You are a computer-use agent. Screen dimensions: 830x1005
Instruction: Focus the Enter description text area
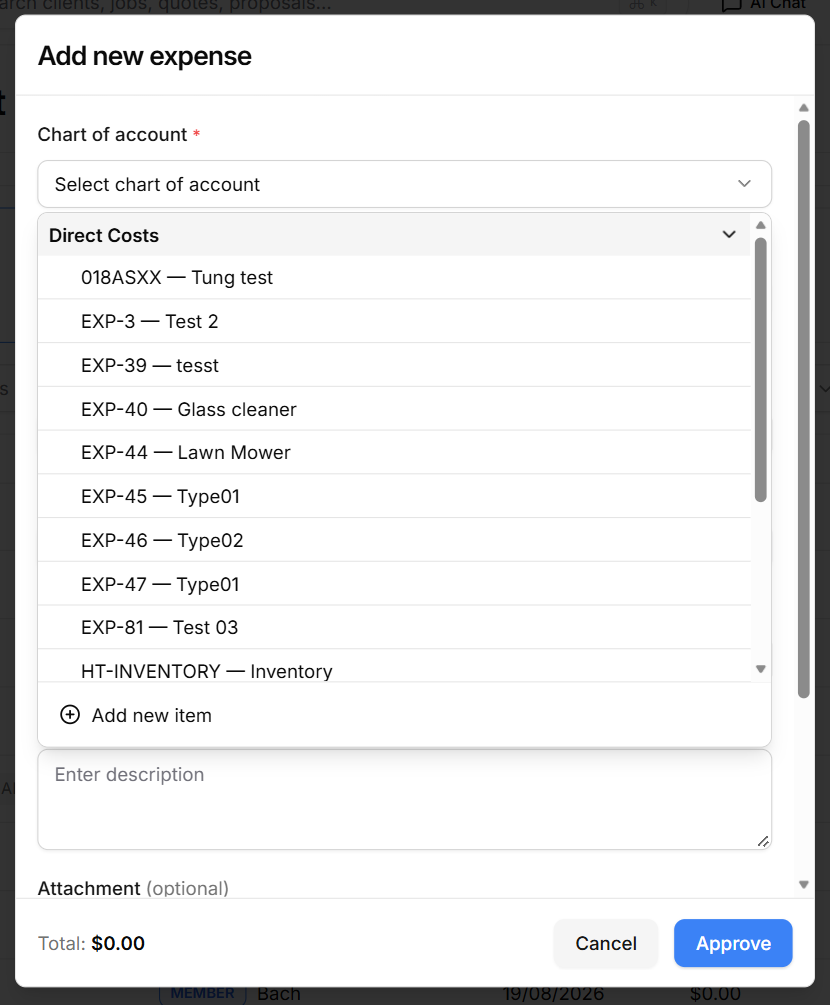pos(404,800)
